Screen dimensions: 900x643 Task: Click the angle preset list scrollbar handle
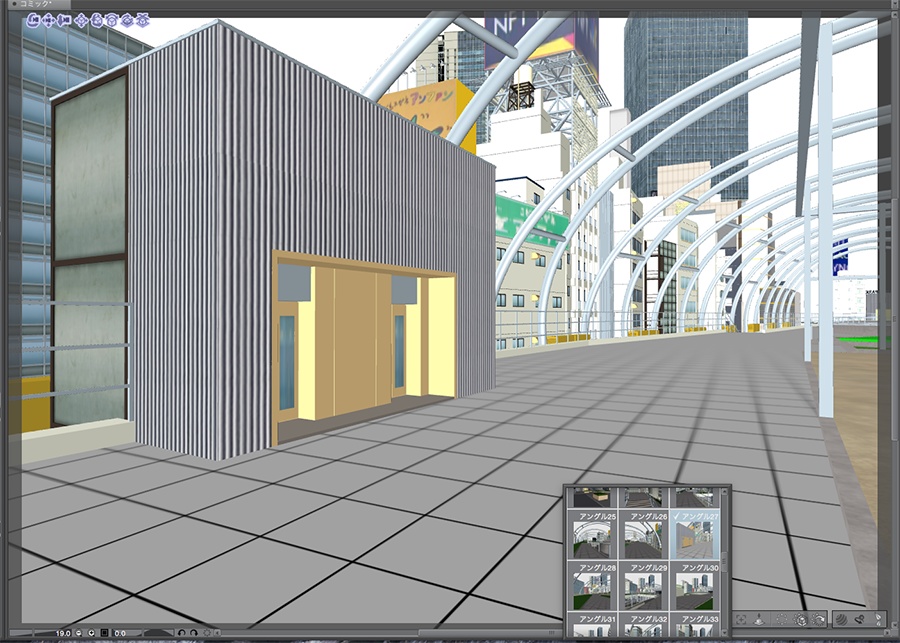point(724,561)
